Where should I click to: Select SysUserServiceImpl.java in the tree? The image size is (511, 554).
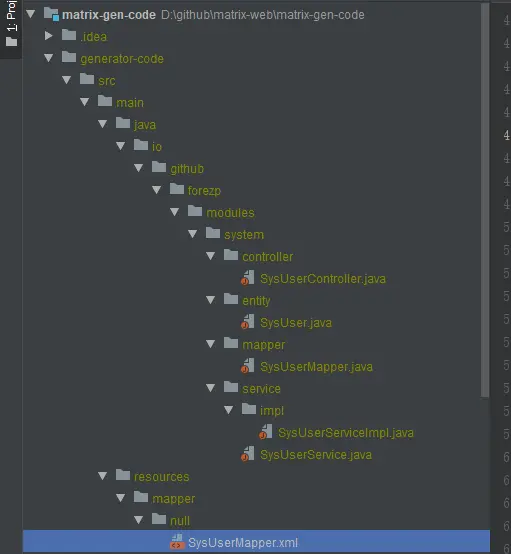coord(346,433)
